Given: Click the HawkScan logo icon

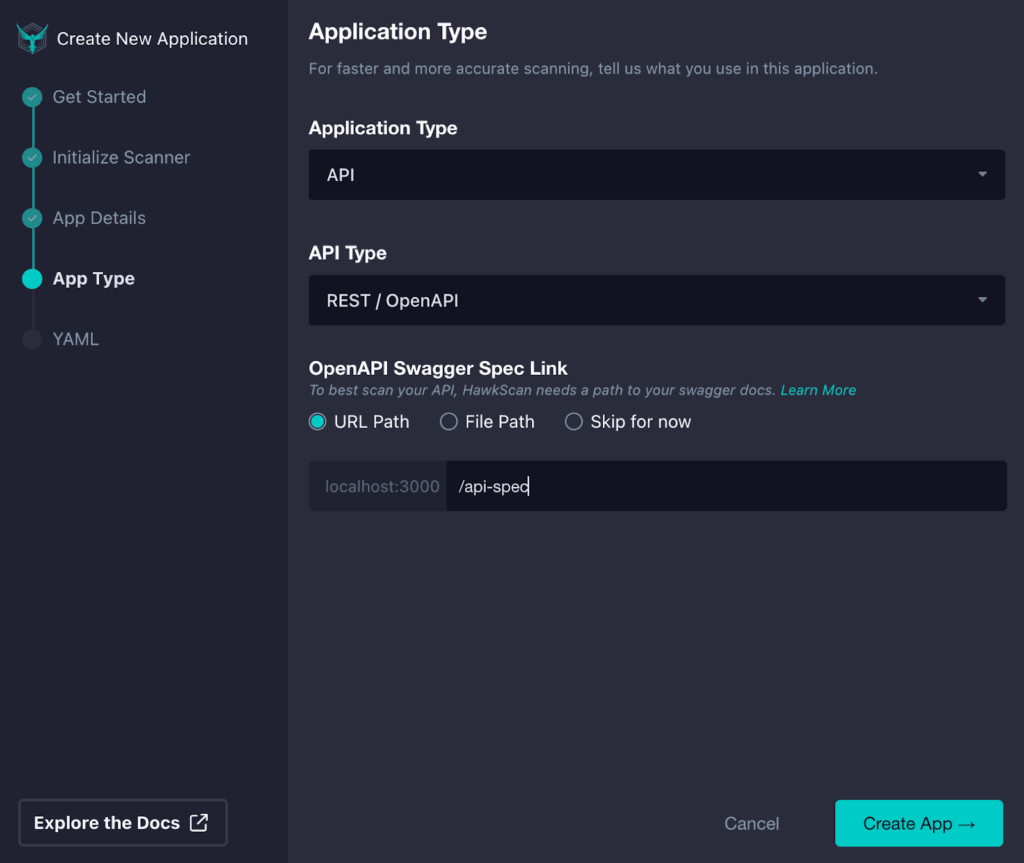Looking at the screenshot, I should pos(31,38).
